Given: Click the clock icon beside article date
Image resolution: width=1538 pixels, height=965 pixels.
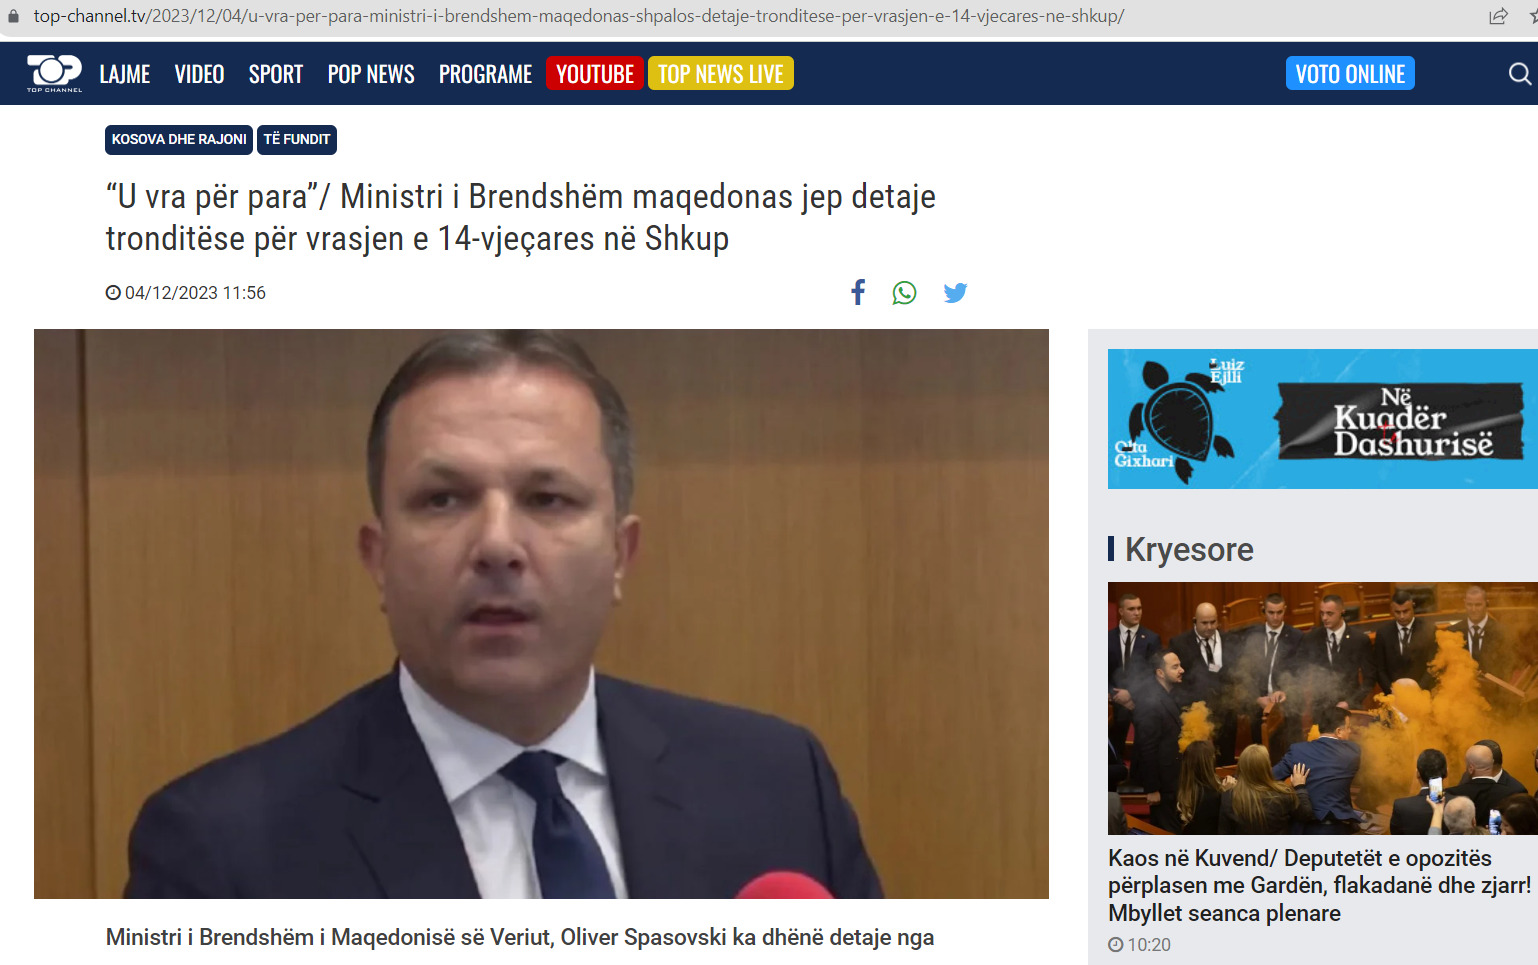Looking at the screenshot, I should [x=113, y=293].
